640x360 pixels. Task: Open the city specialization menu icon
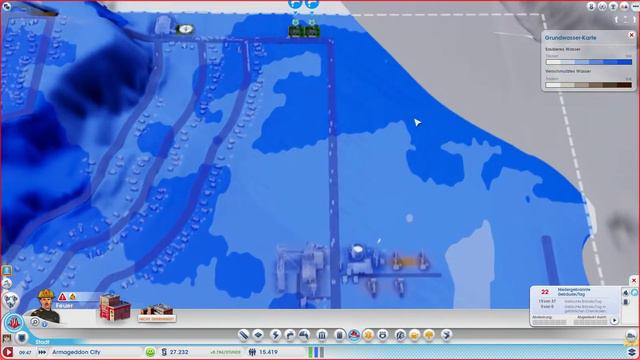(447, 335)
